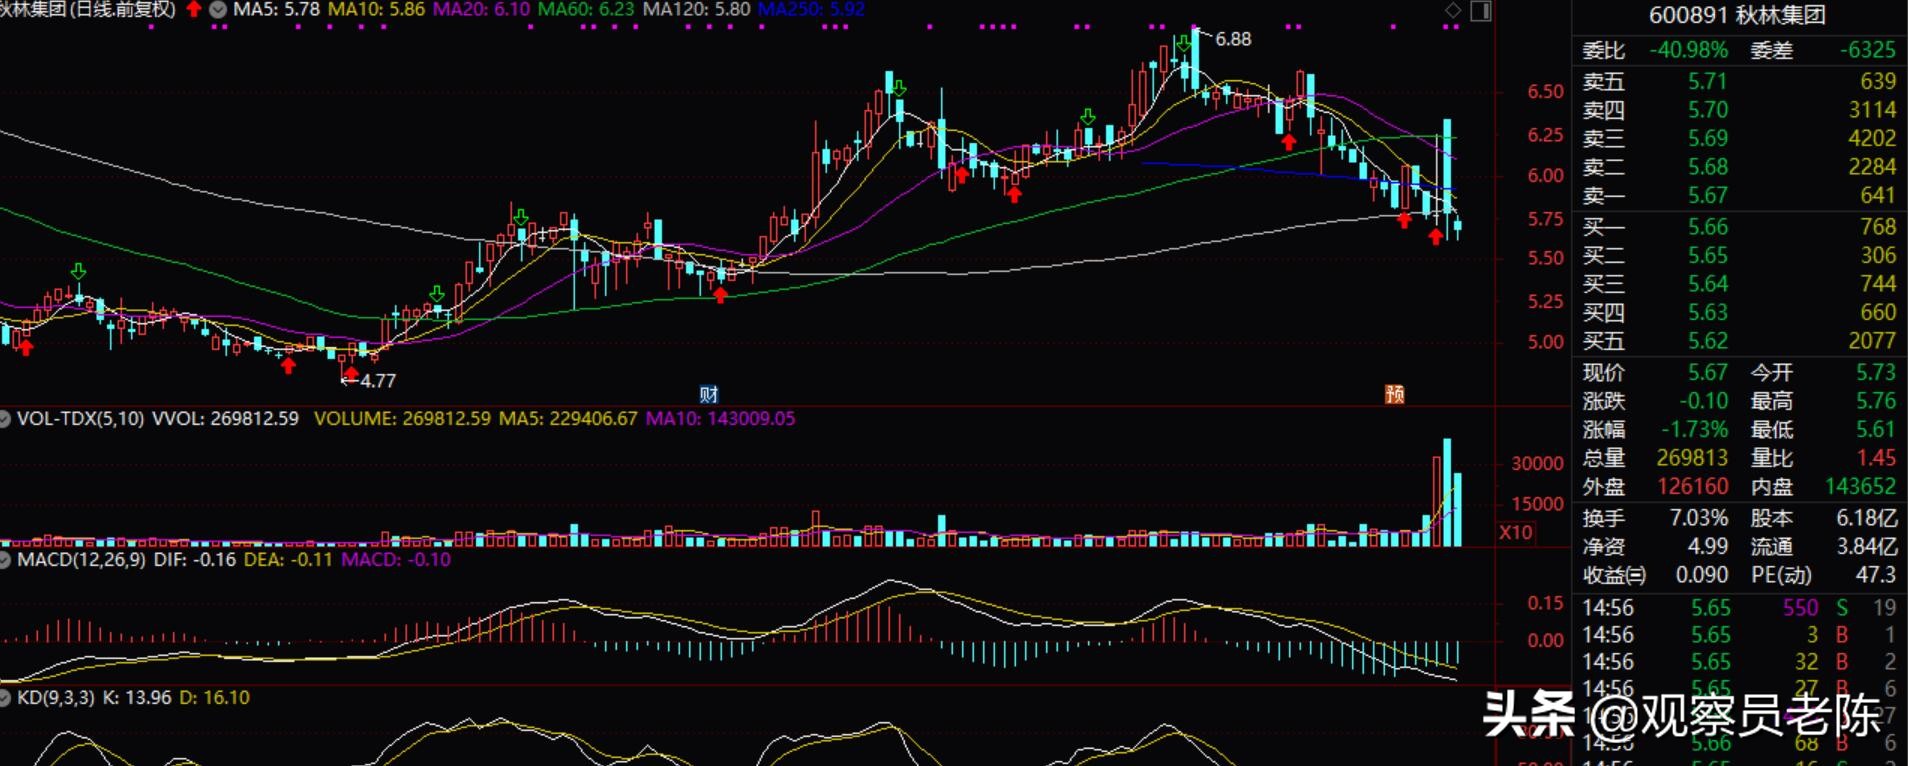Click the 外盘 value 126160
This screenshot has height=766, width=1908.
(x=1692, y=487)
